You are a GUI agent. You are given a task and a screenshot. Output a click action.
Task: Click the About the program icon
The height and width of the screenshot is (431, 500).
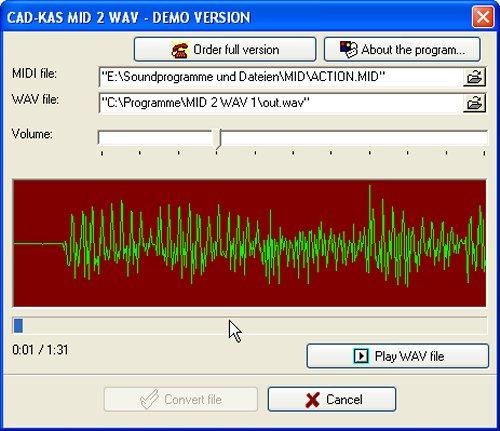click(348, 50)
